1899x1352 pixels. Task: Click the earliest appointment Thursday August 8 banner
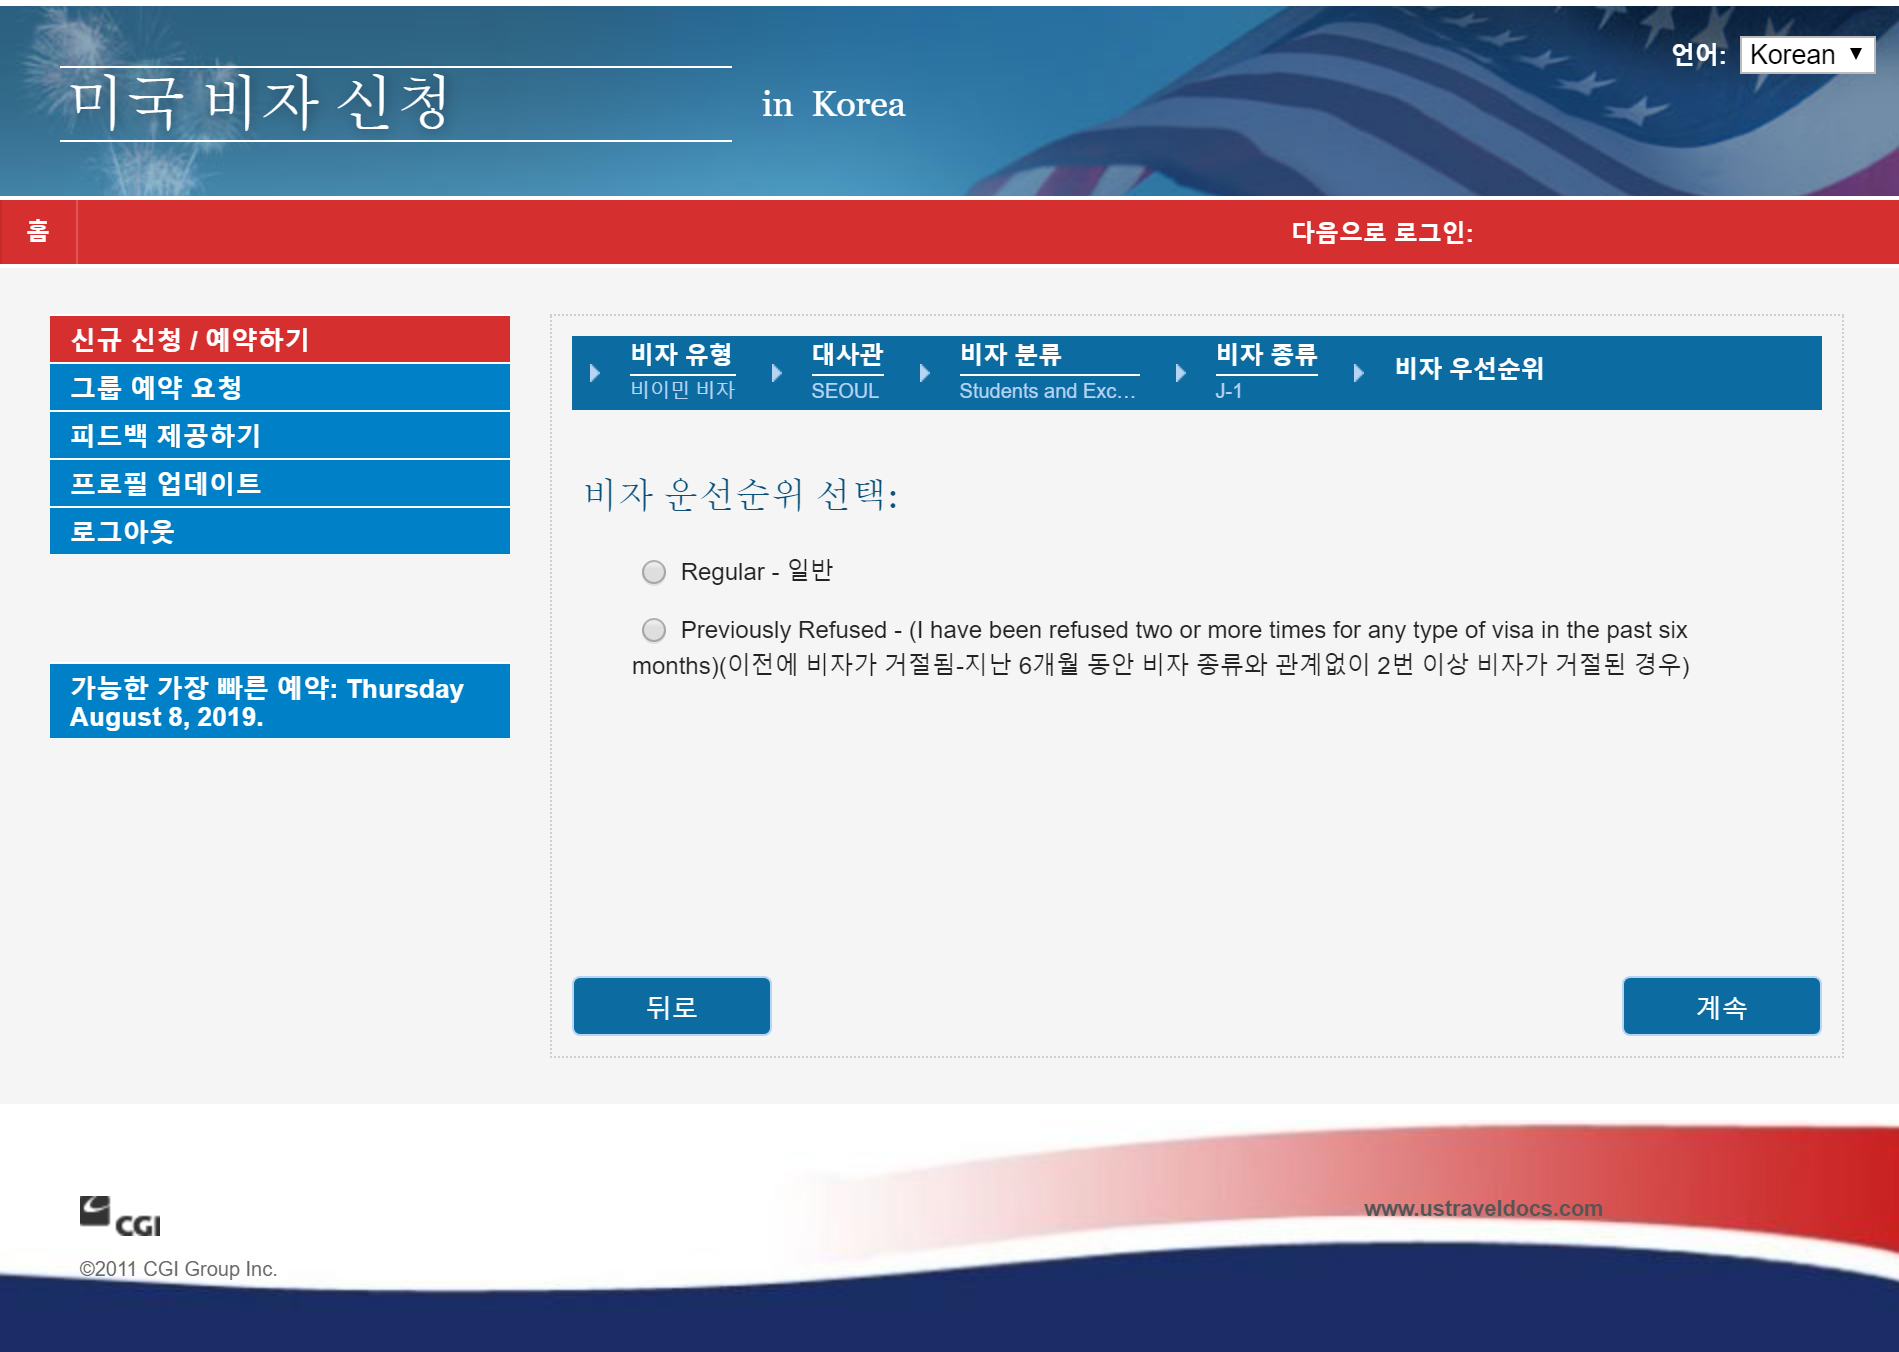coord(280,701)
